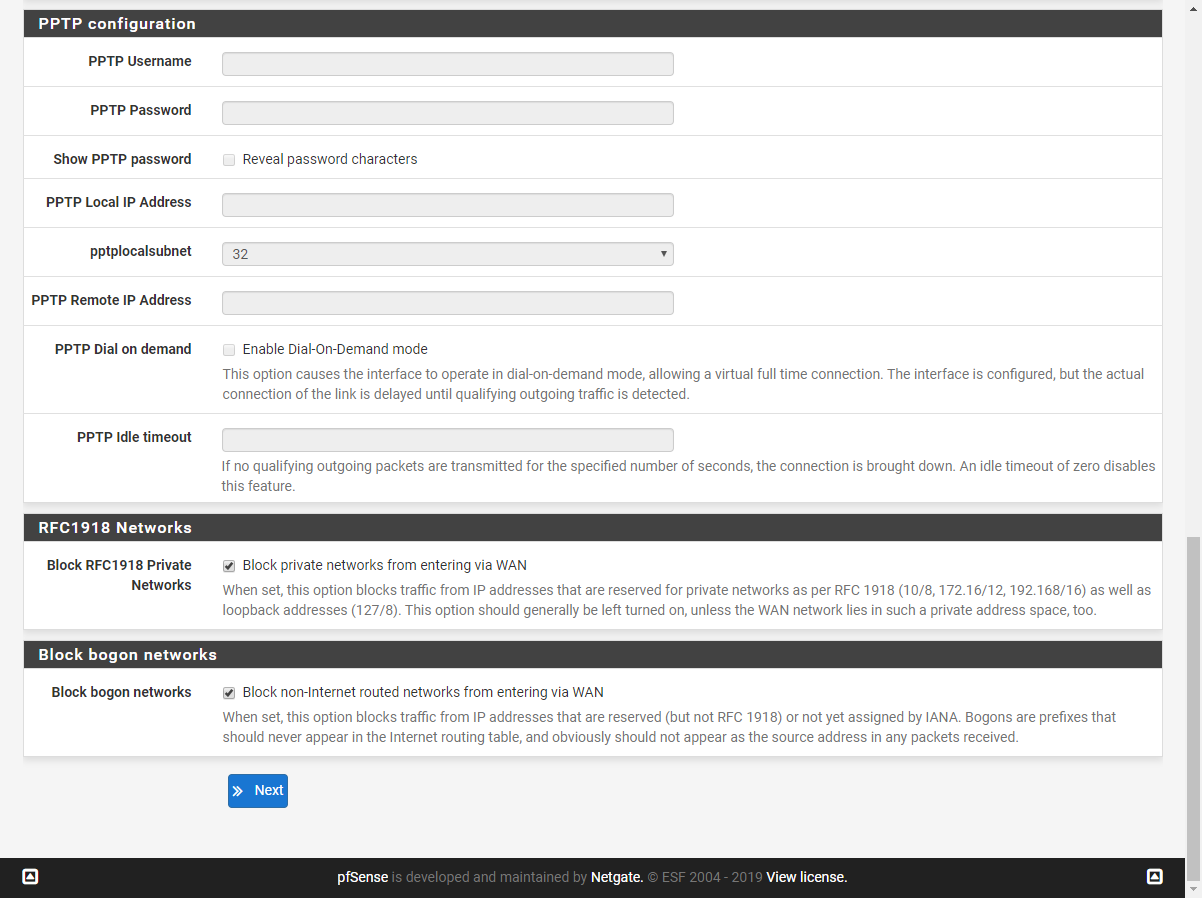Image resolution: width=1202 pixels, height=898 pixels.
Task: Click the PPTP configuration section header
Action: click(593, 24)
